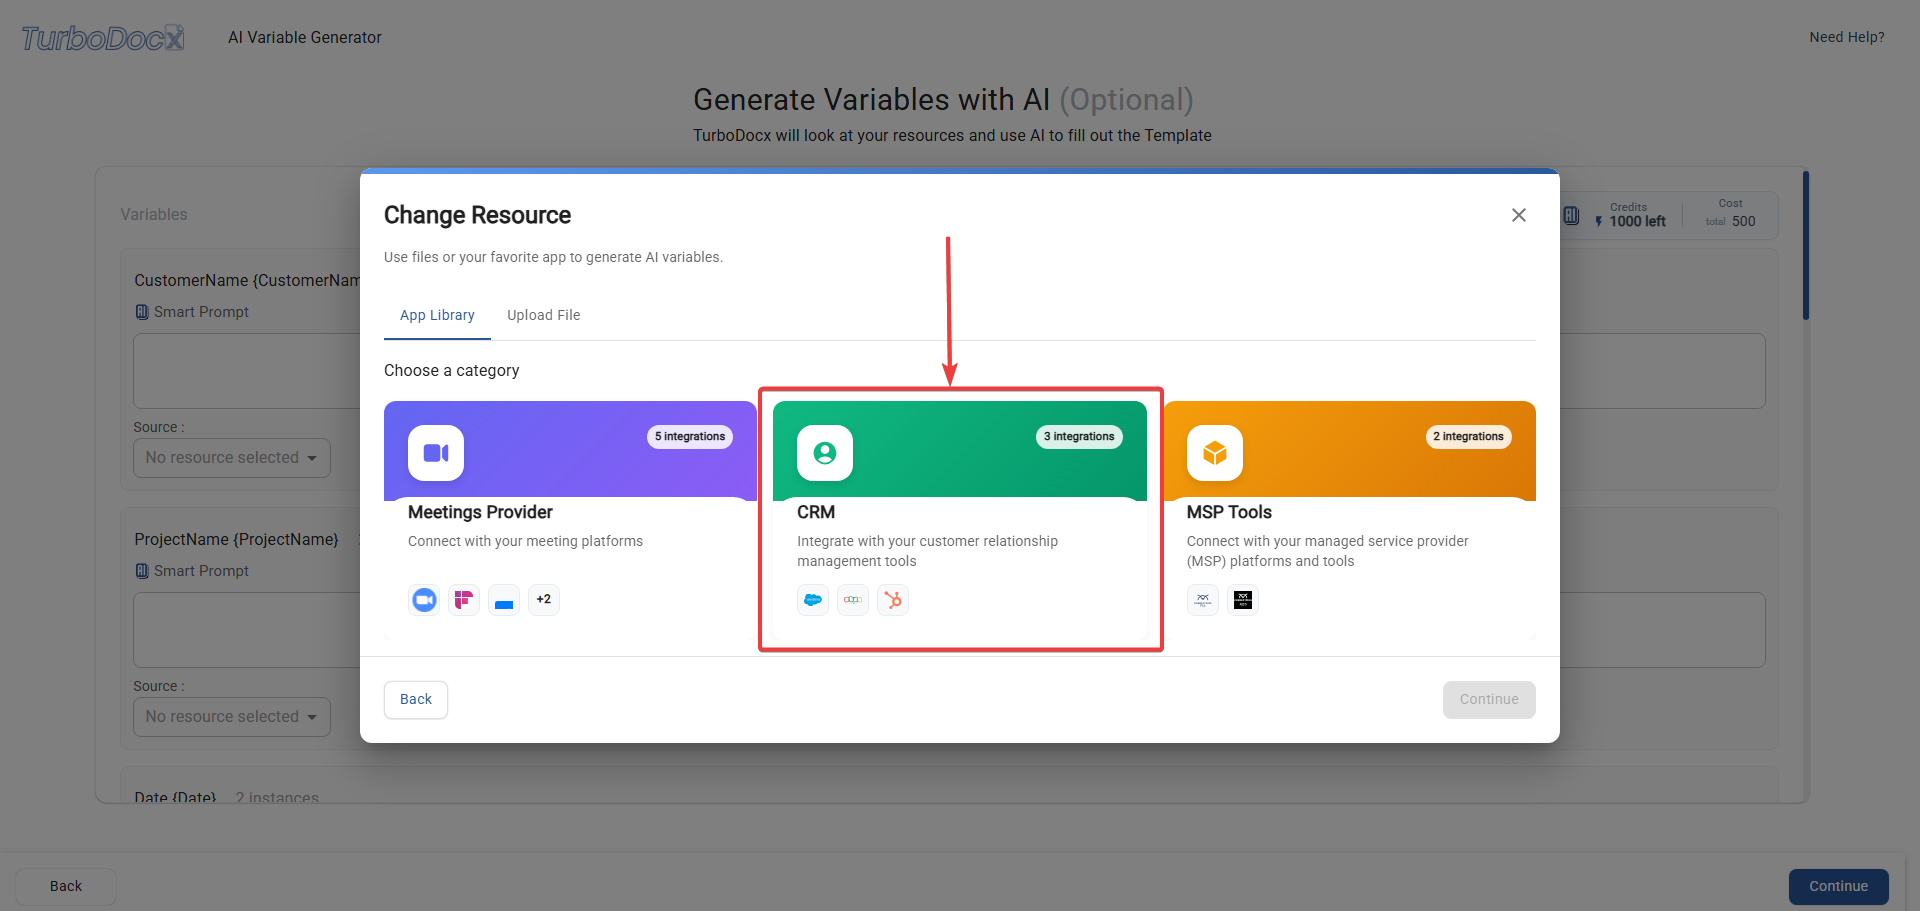
Task: Switch to the Upload File tab
Action: (544, 315)
